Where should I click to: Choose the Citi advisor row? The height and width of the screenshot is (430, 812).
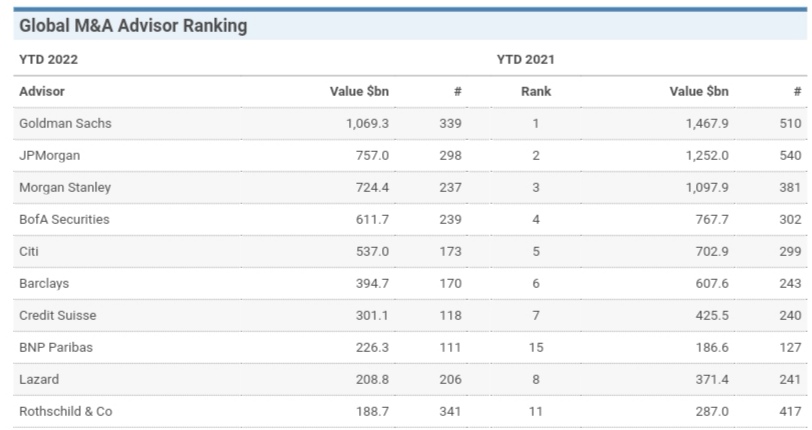click(x=30, y=252)
